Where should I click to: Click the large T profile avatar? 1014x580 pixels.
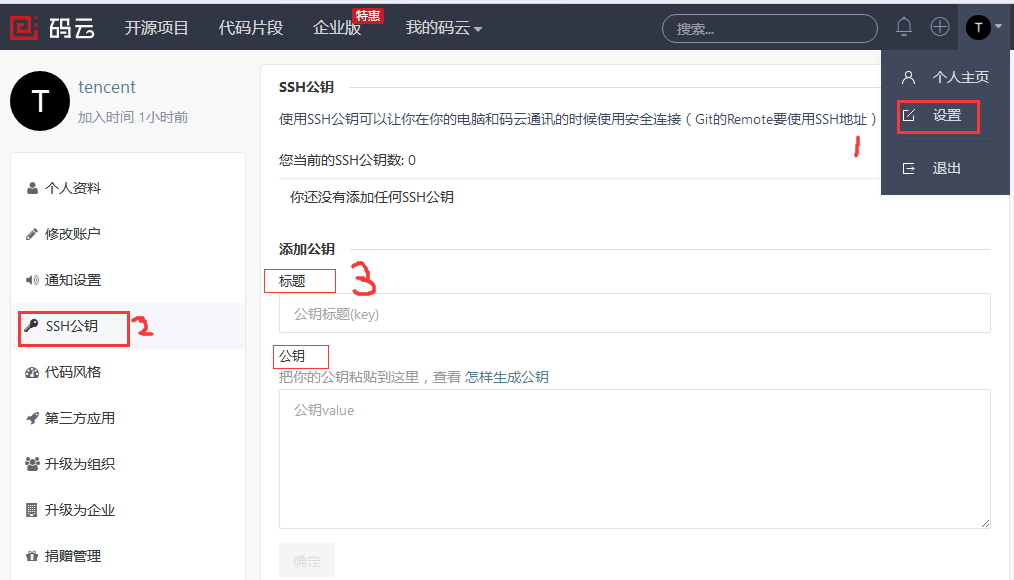(x=40, y=101)
